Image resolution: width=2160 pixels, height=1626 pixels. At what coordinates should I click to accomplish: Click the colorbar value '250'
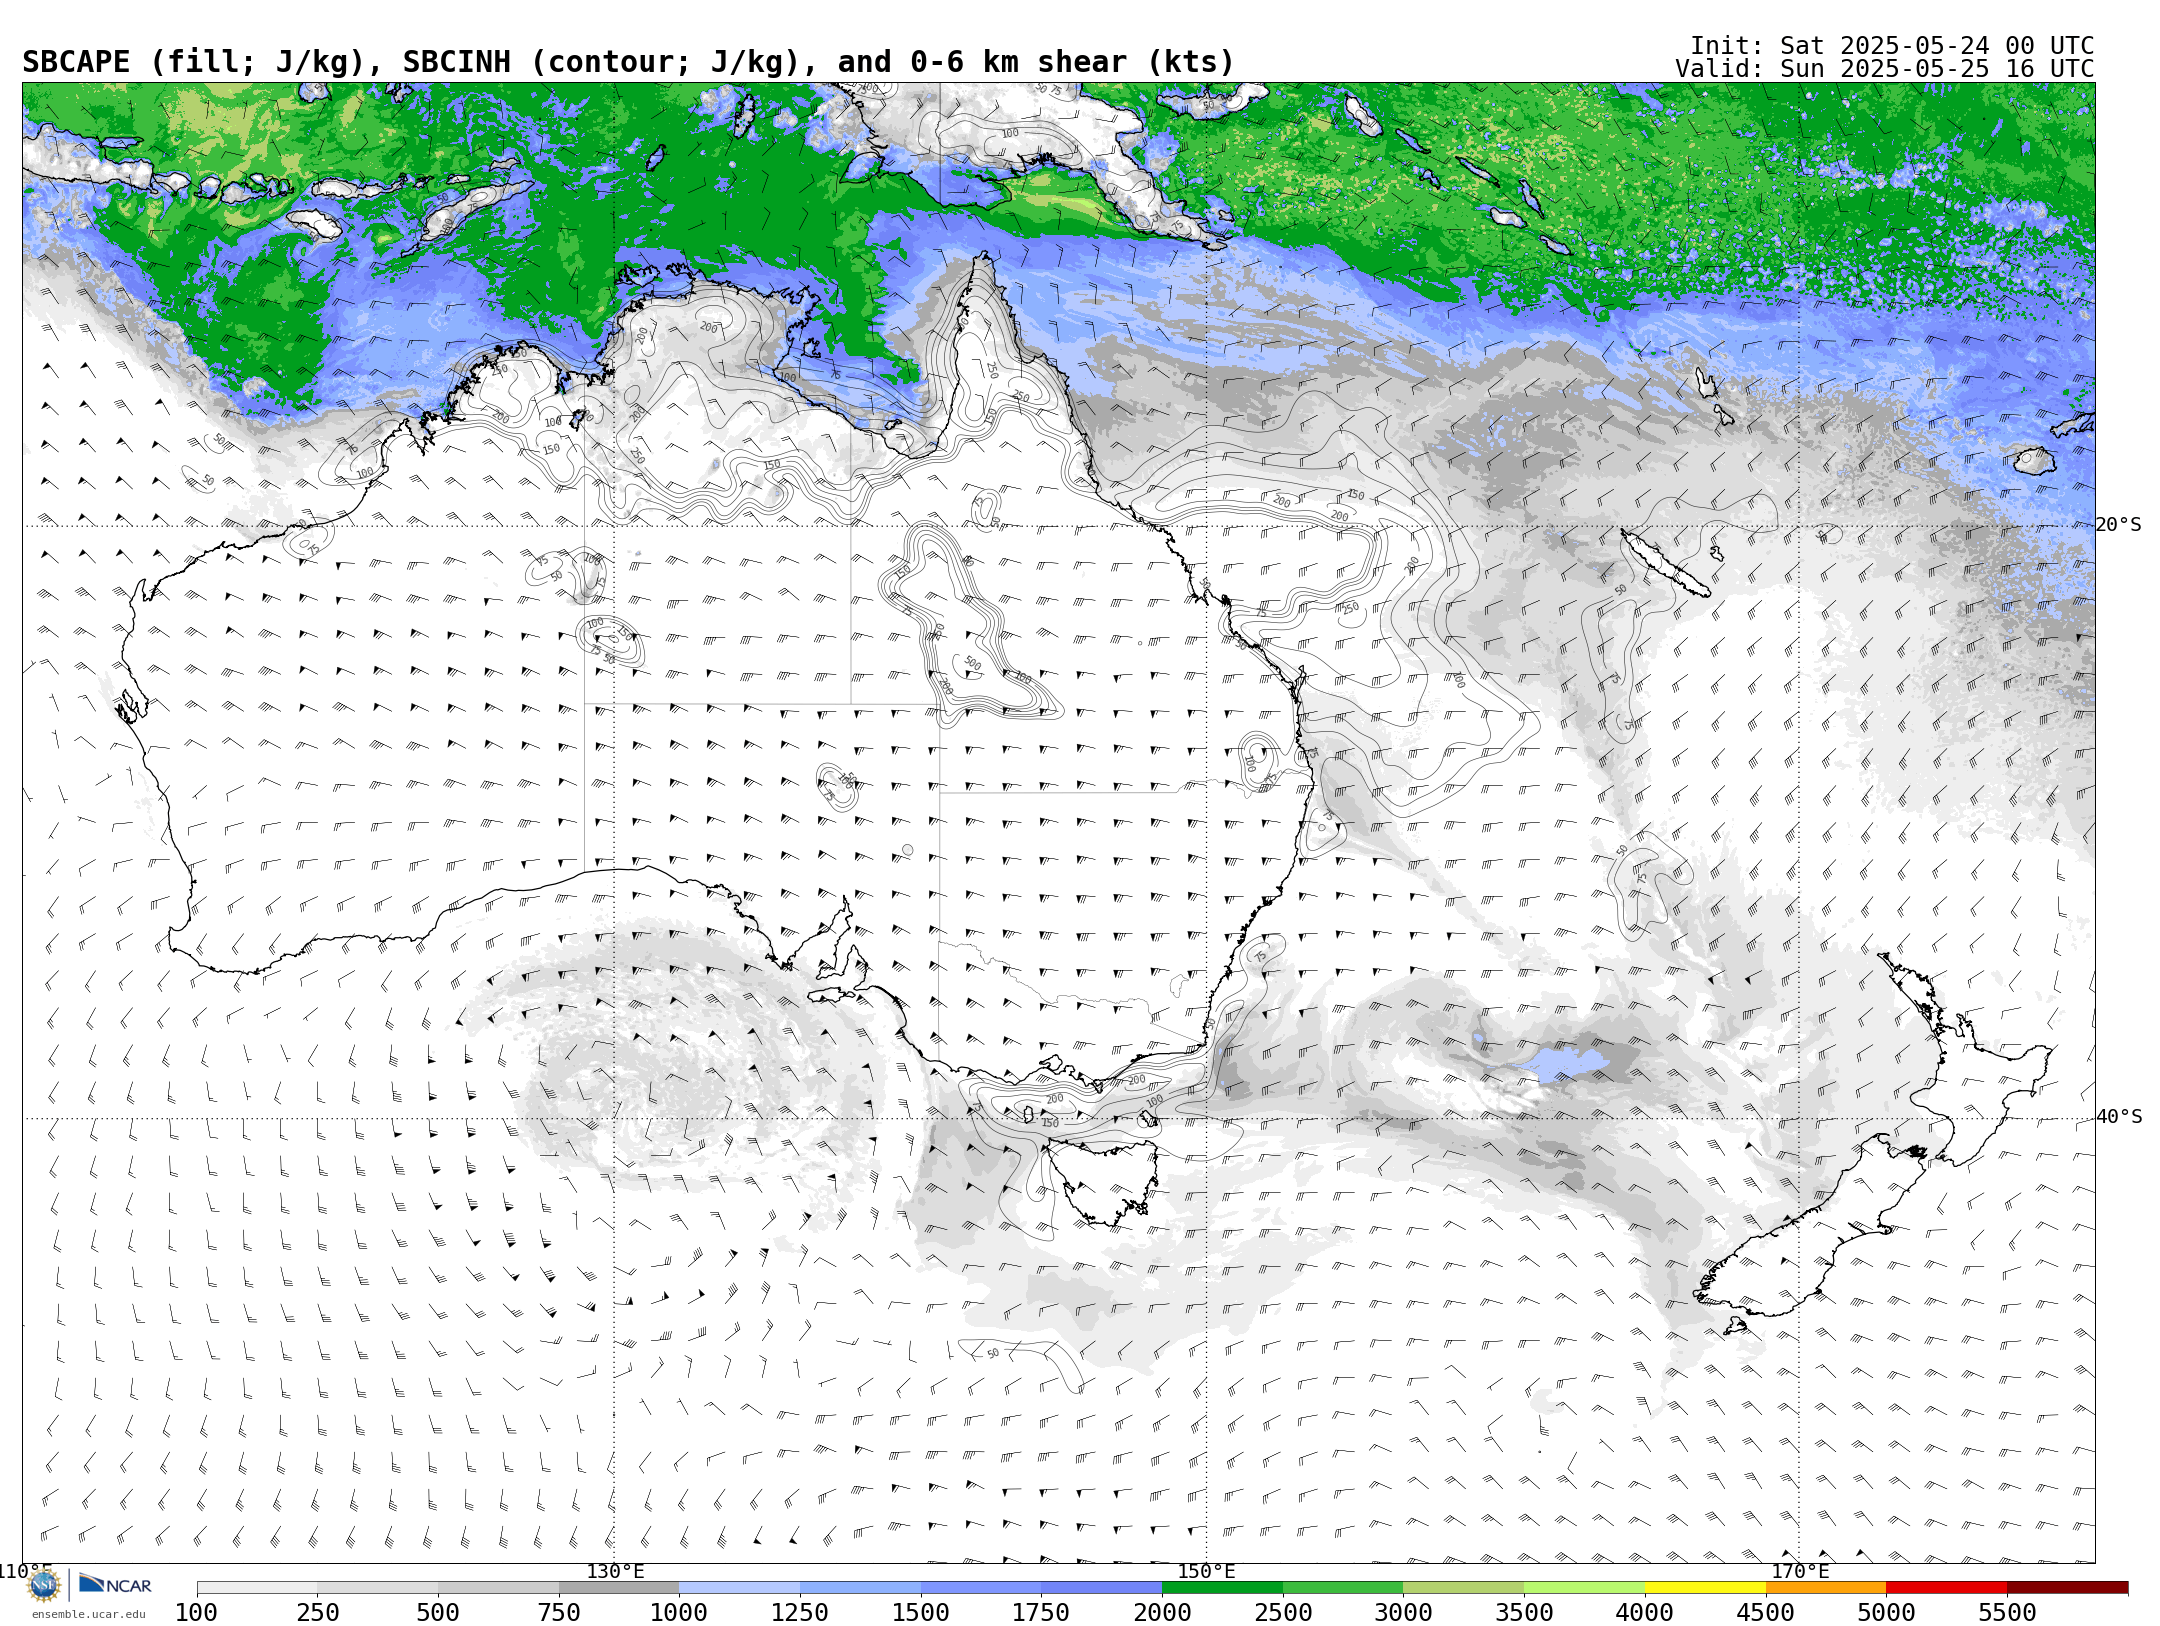(318, 1612)
